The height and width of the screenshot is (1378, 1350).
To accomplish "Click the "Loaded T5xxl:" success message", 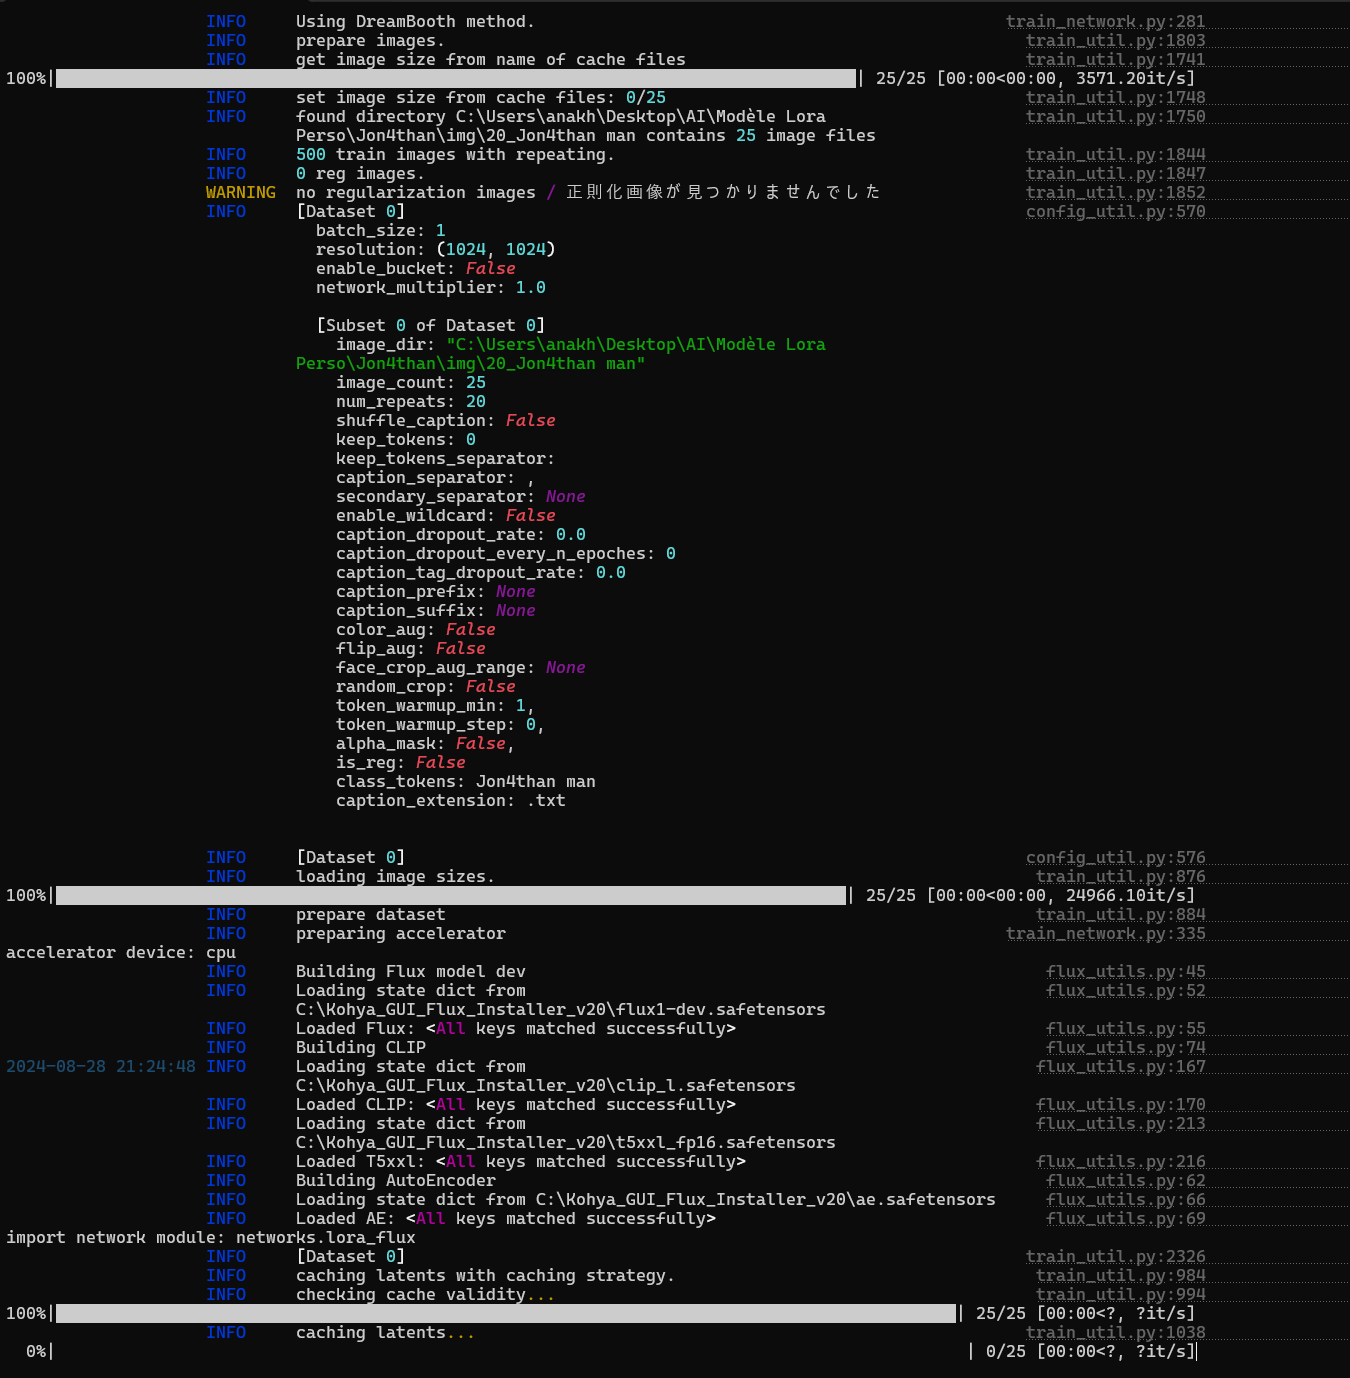I will (521, 1161).
